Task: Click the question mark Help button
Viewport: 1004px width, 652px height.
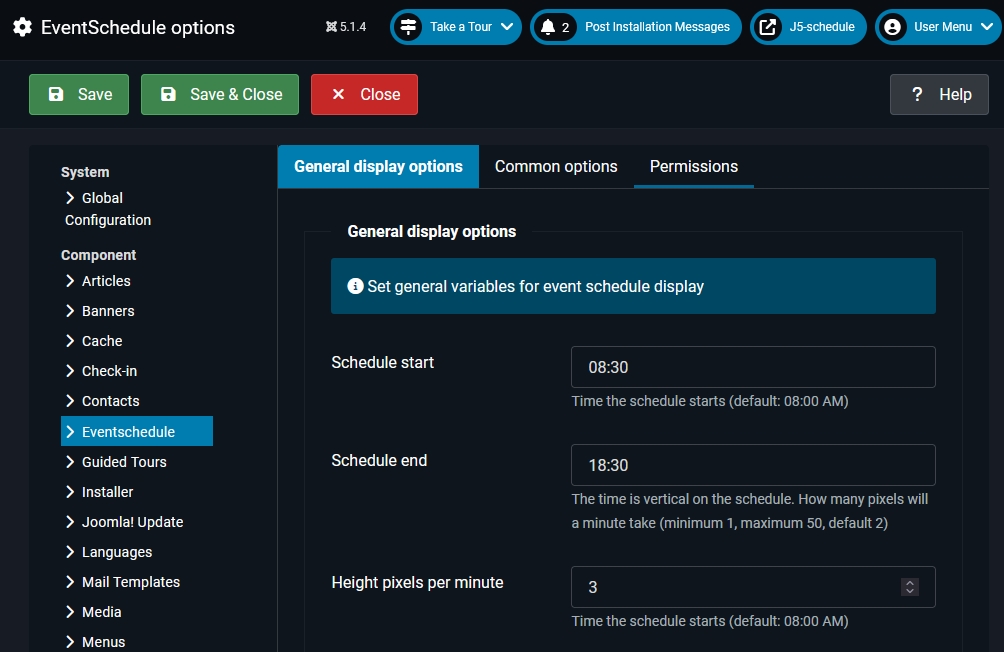Action: [x=939, y=94]
